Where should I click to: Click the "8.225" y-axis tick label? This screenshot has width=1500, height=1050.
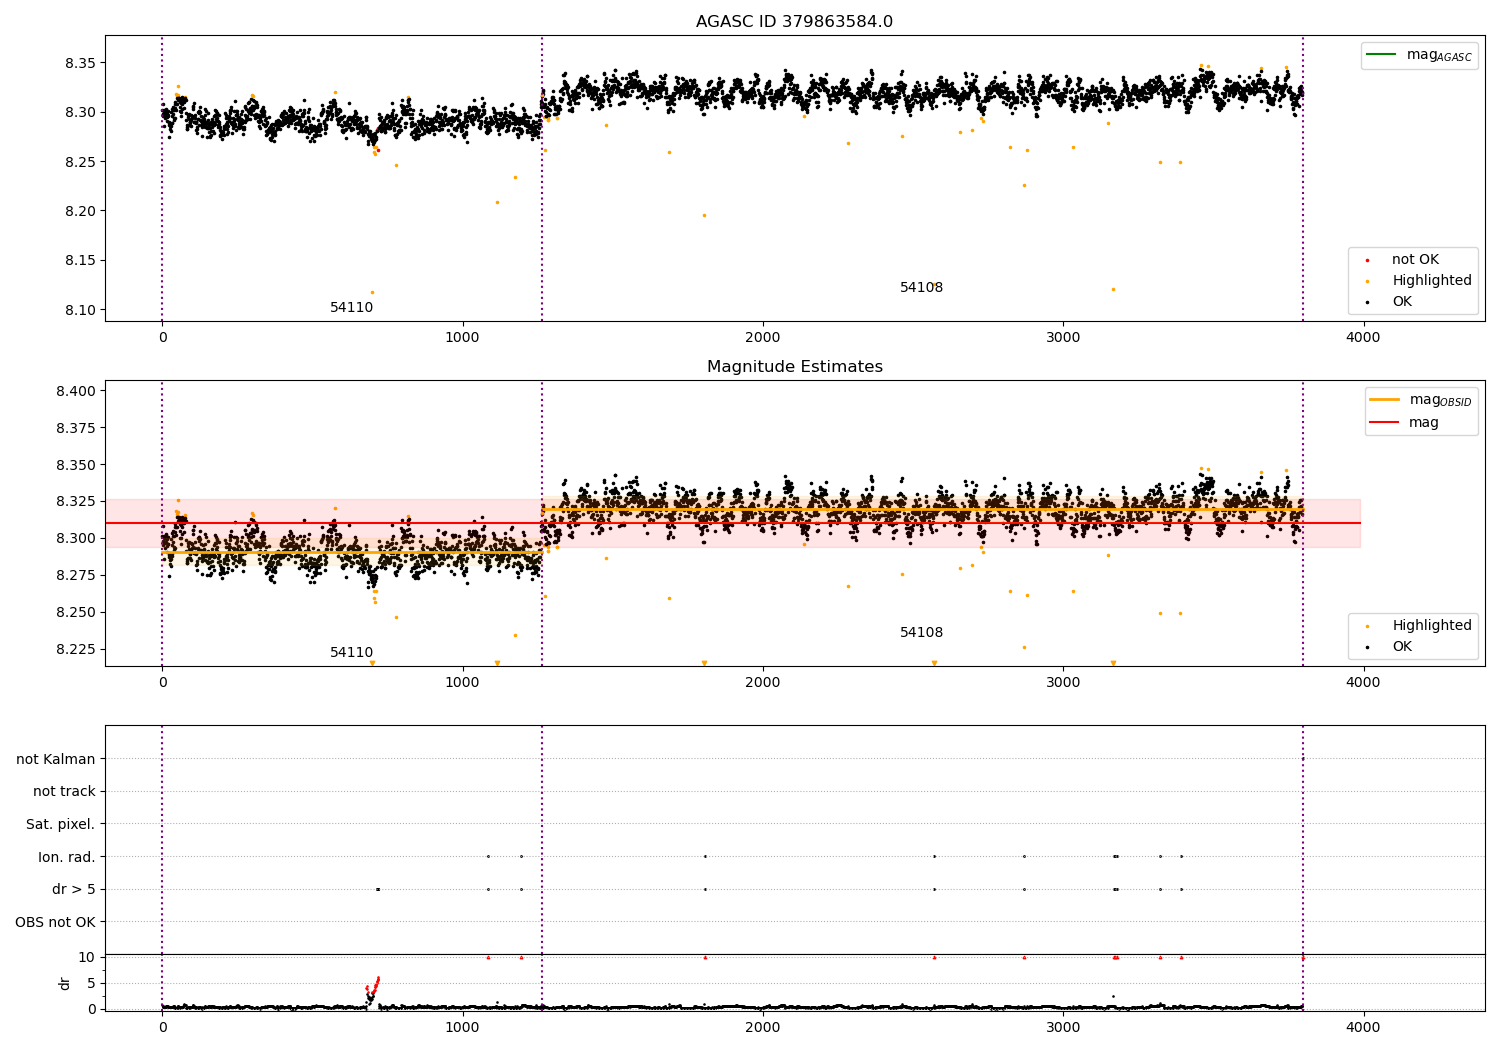(76, 649)
